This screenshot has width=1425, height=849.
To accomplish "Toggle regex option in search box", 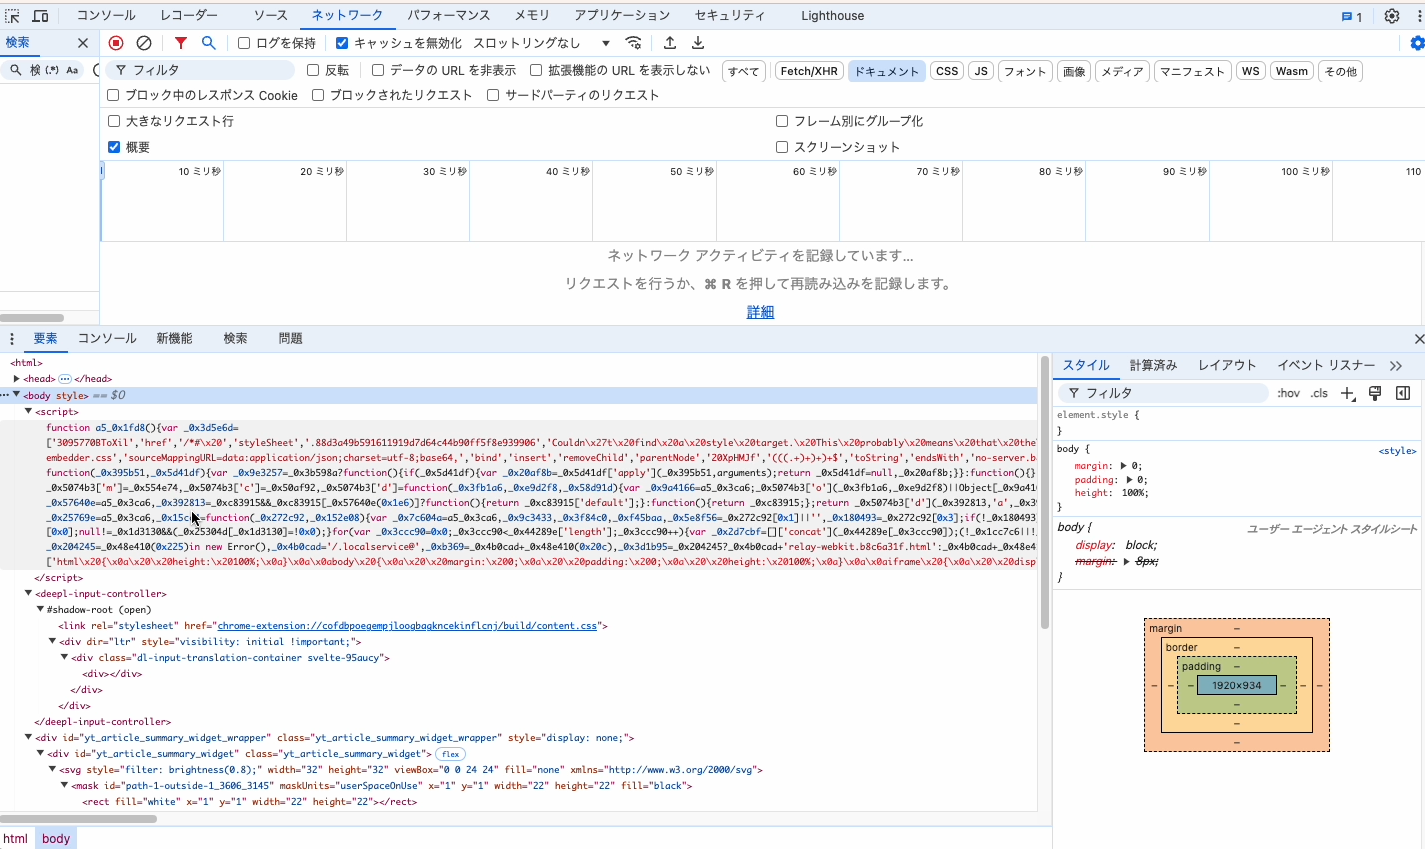I will point(50,70).
